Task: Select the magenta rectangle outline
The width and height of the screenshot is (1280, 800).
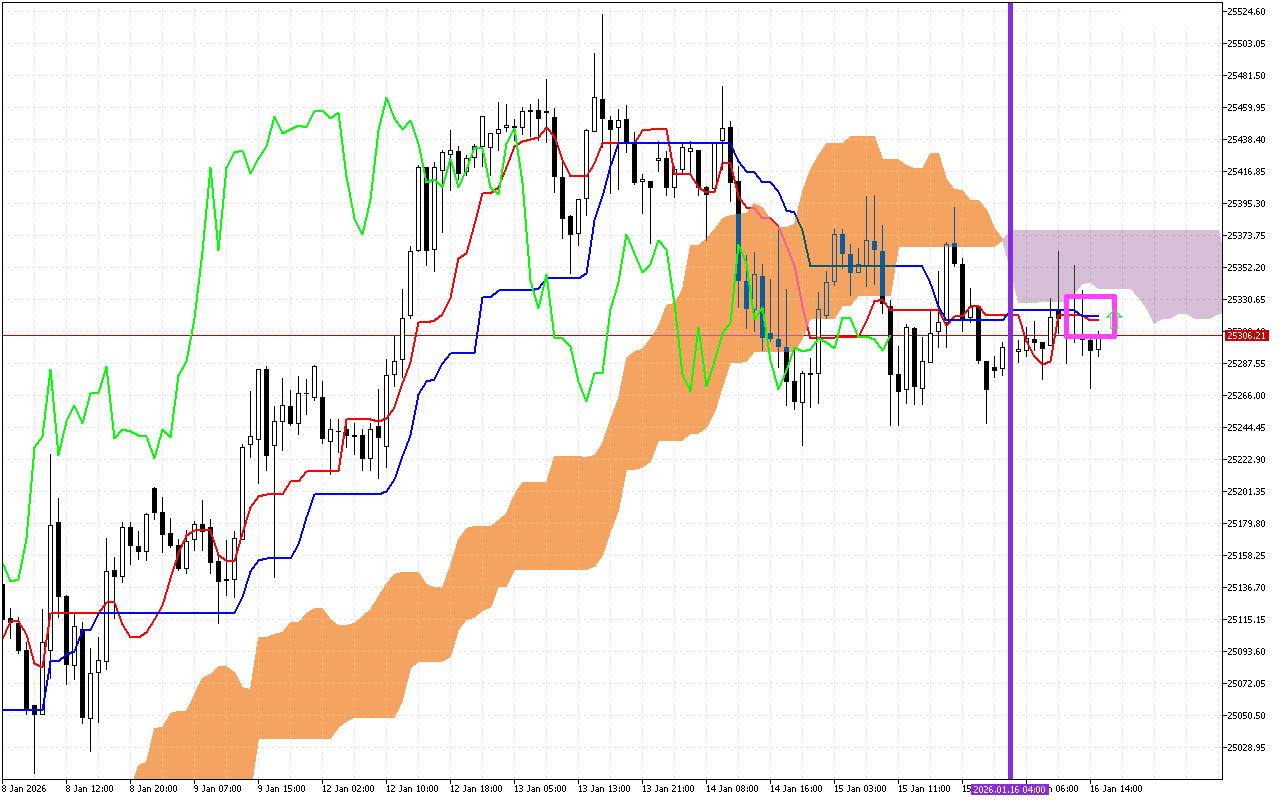Action: tap(1090, 297)
